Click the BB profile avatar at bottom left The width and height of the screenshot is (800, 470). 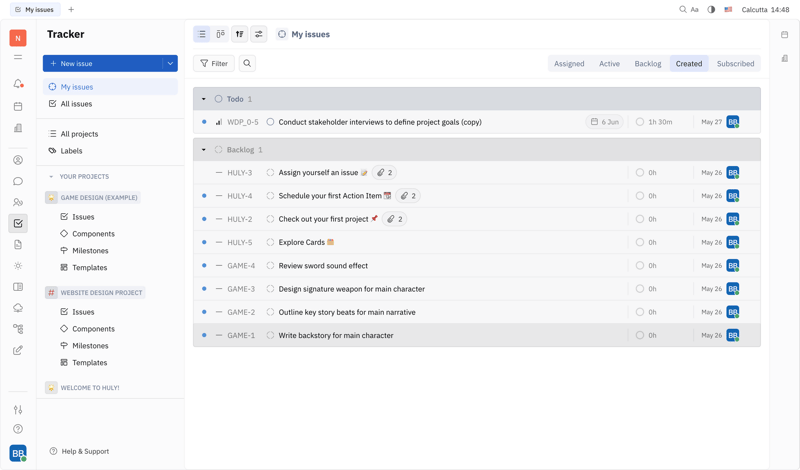coord(18,453)
